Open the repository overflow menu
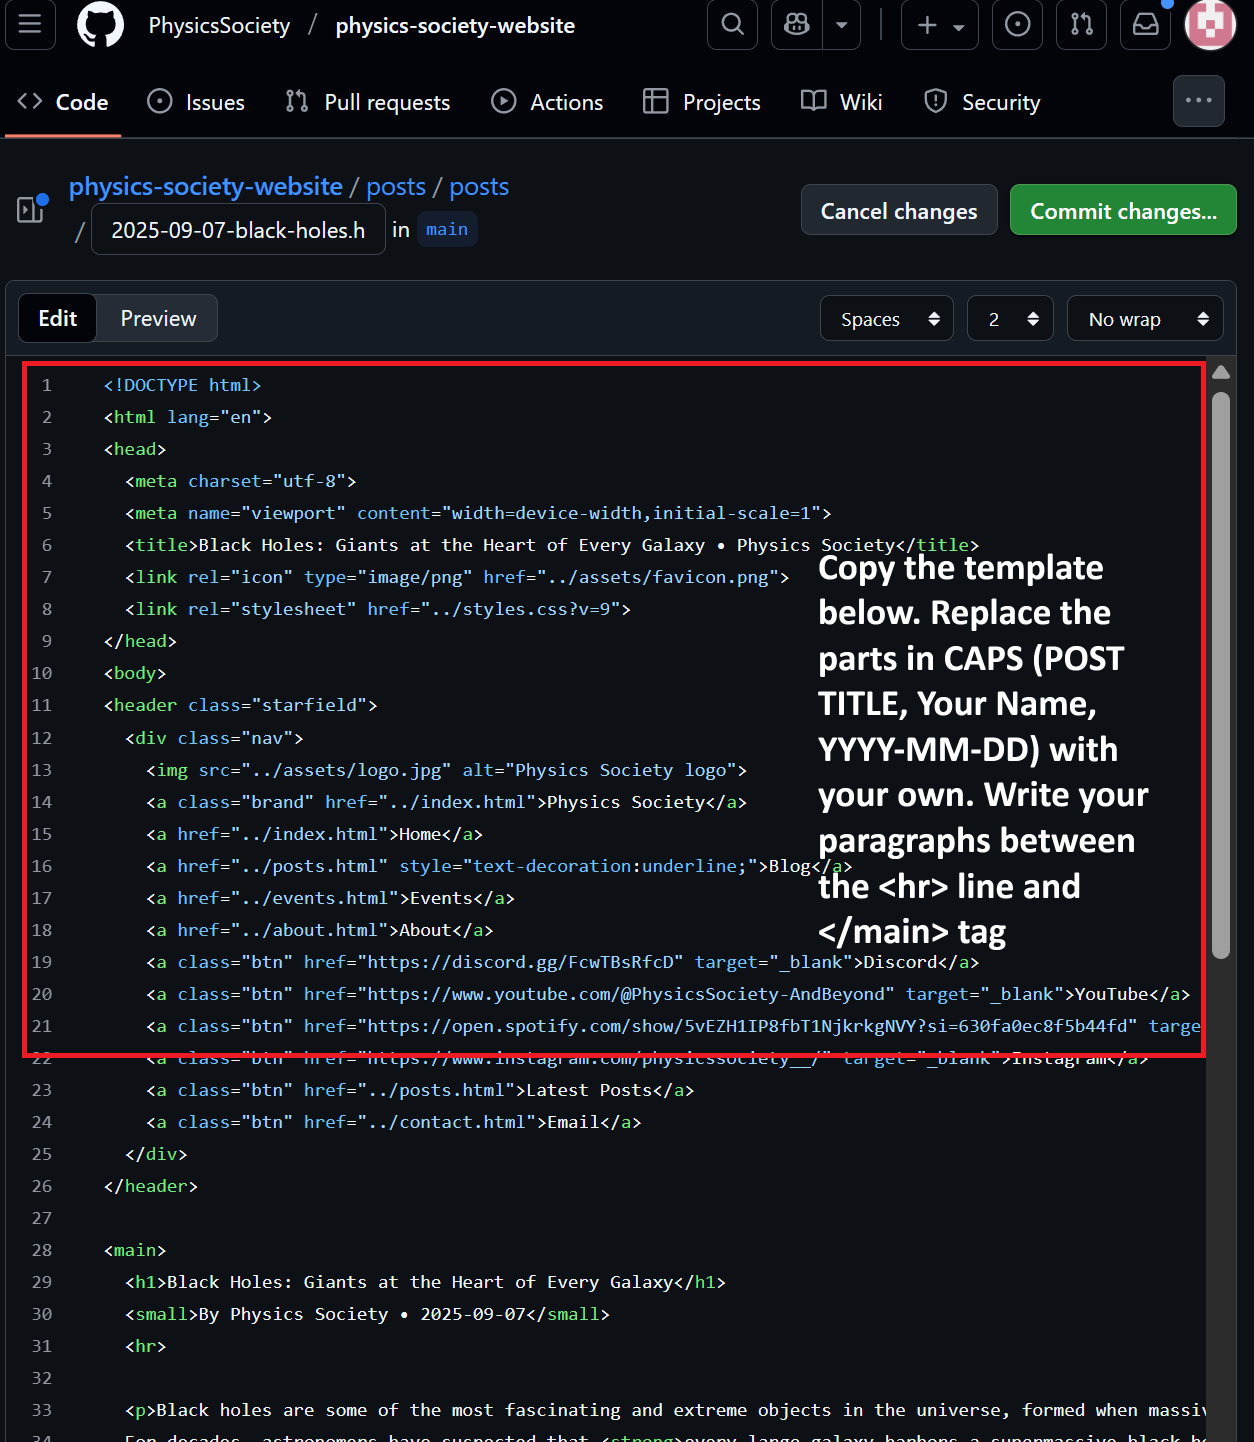Screen dimensions: 1254x1442 [1198, 101]
